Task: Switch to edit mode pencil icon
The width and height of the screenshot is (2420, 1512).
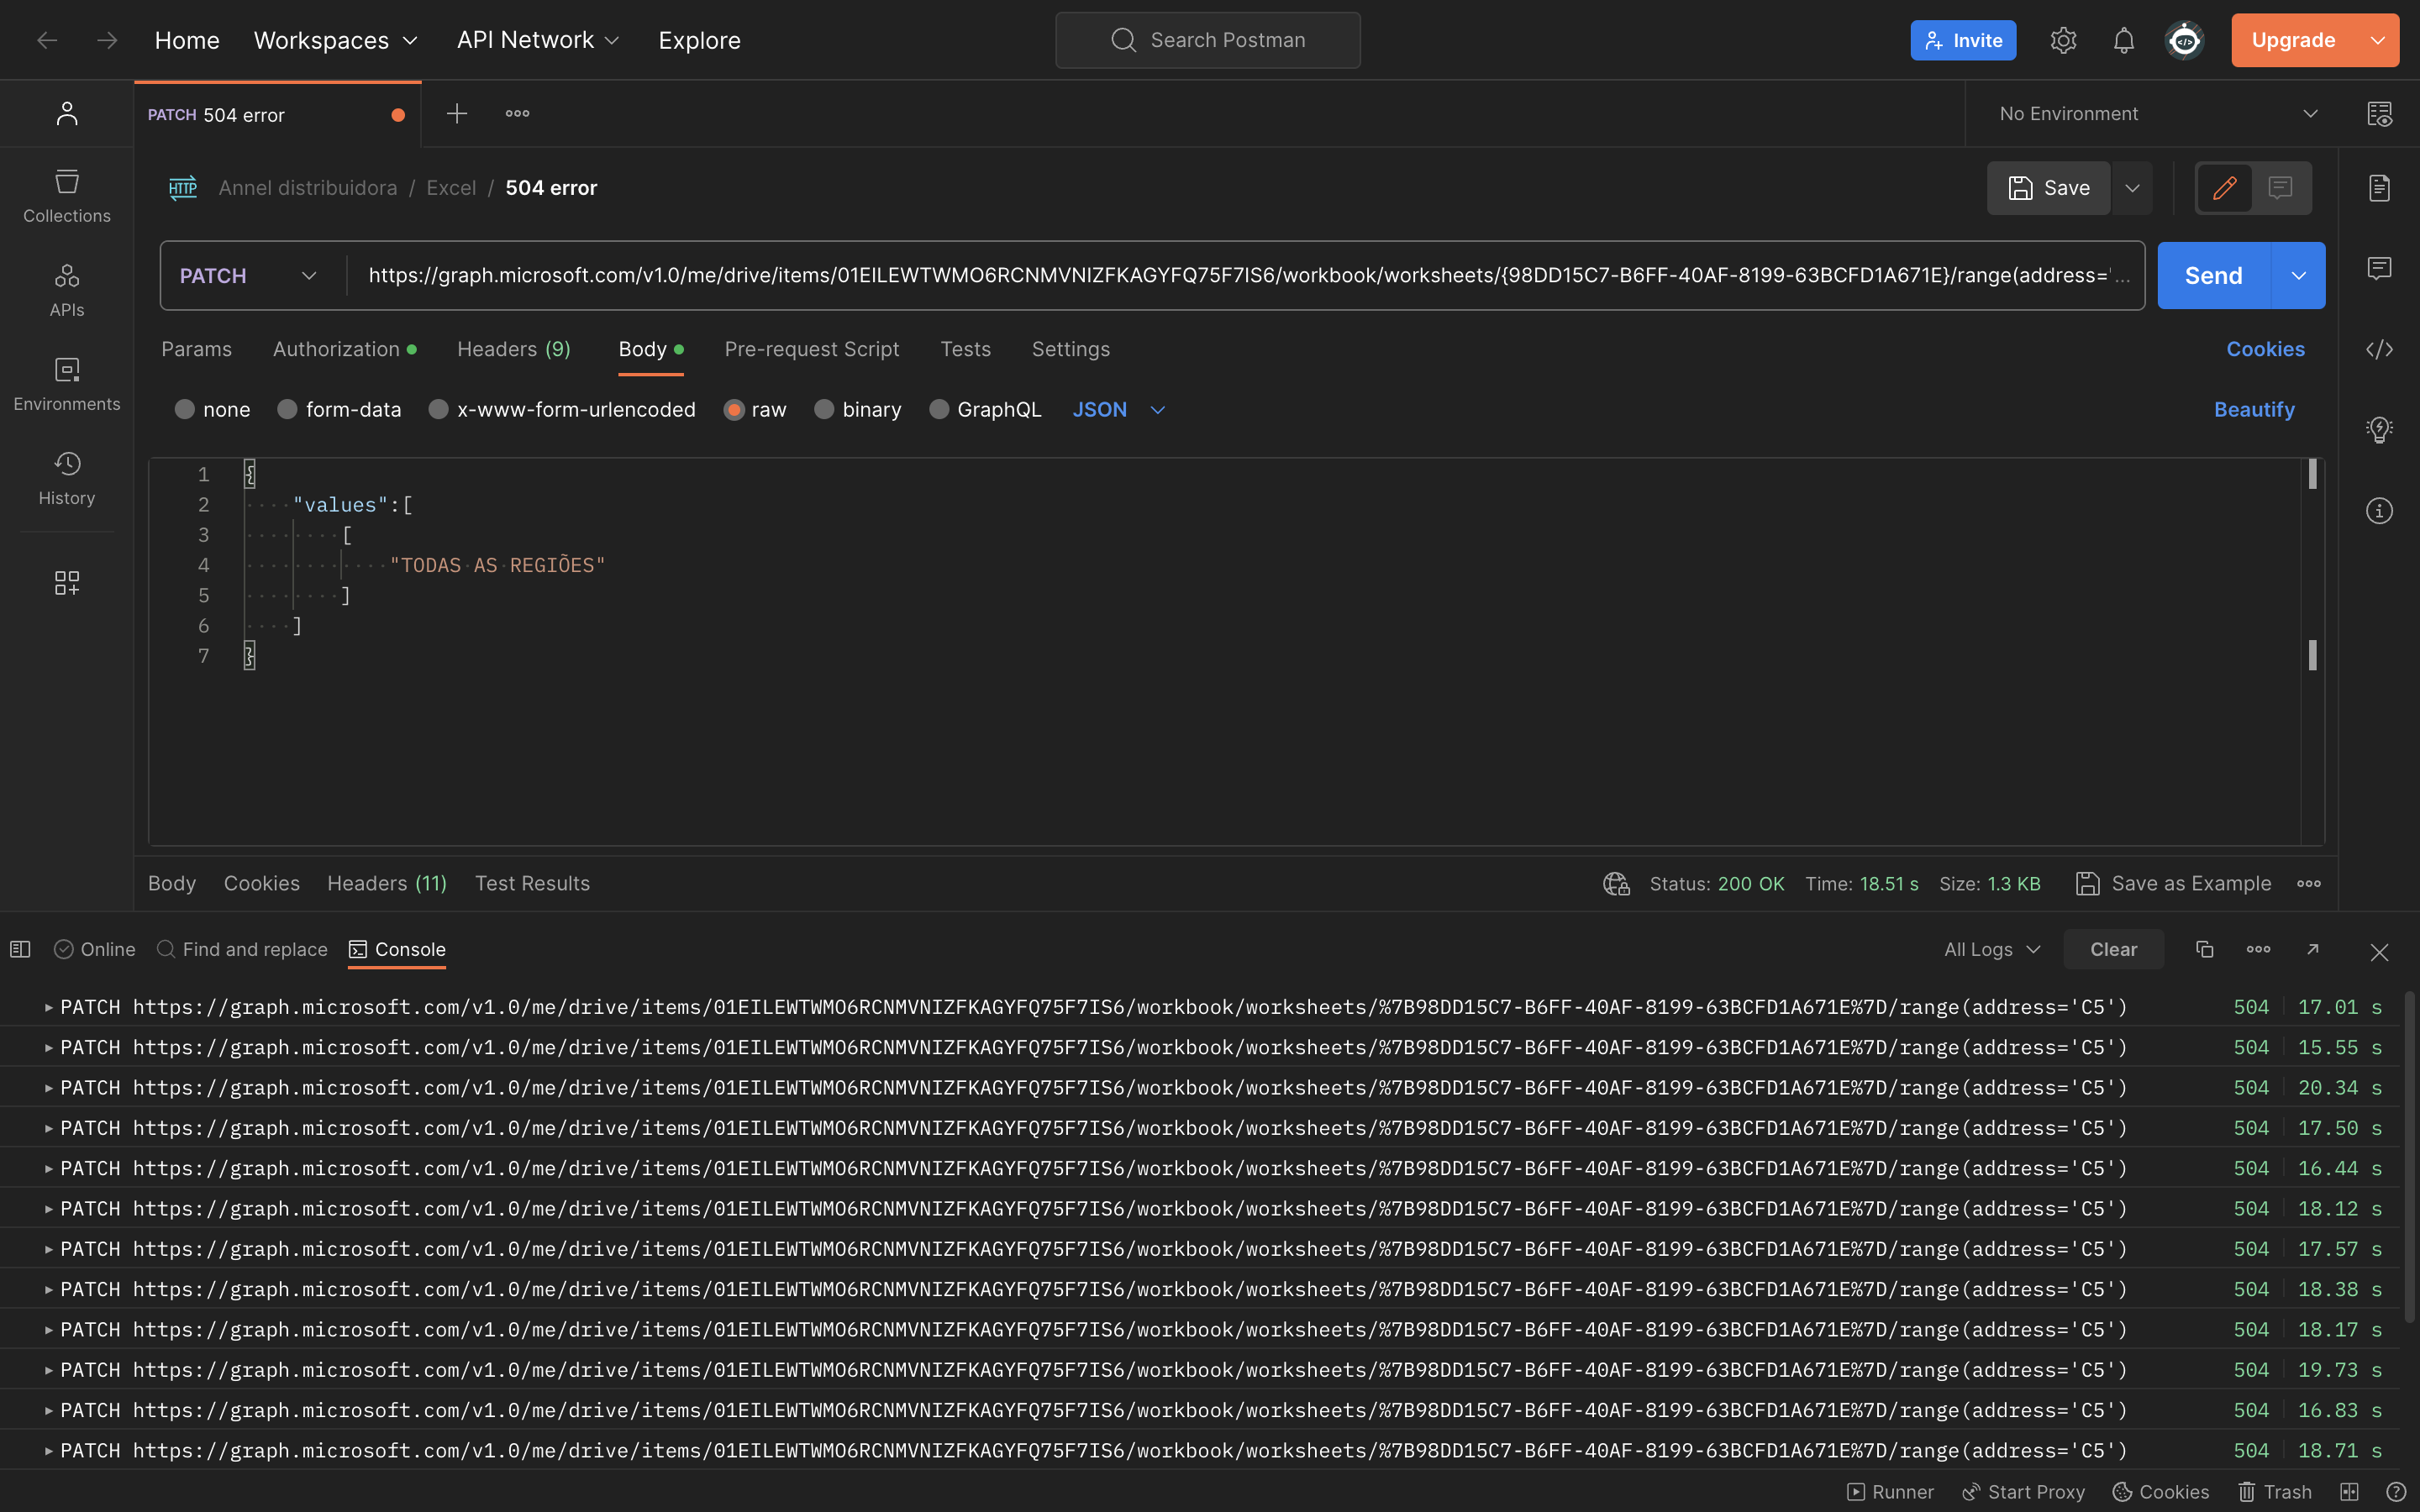Action: tap(2225, 188)
